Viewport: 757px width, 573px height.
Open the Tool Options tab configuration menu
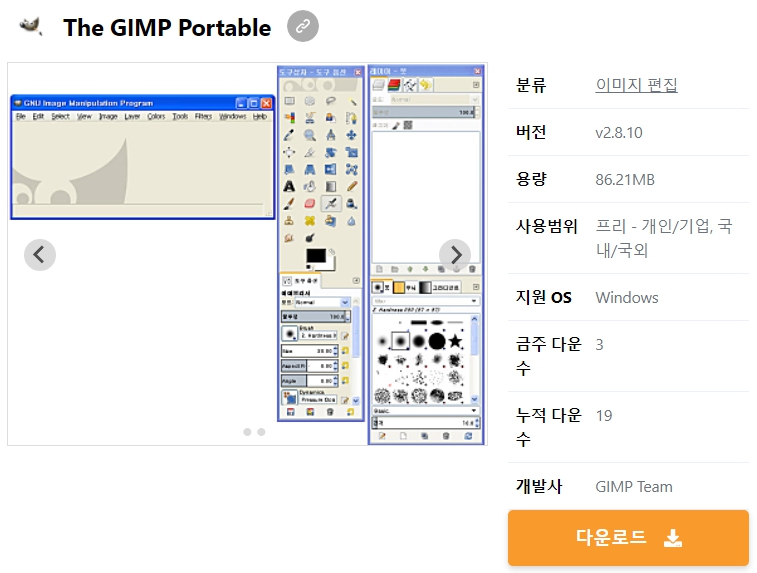[356, 280]
